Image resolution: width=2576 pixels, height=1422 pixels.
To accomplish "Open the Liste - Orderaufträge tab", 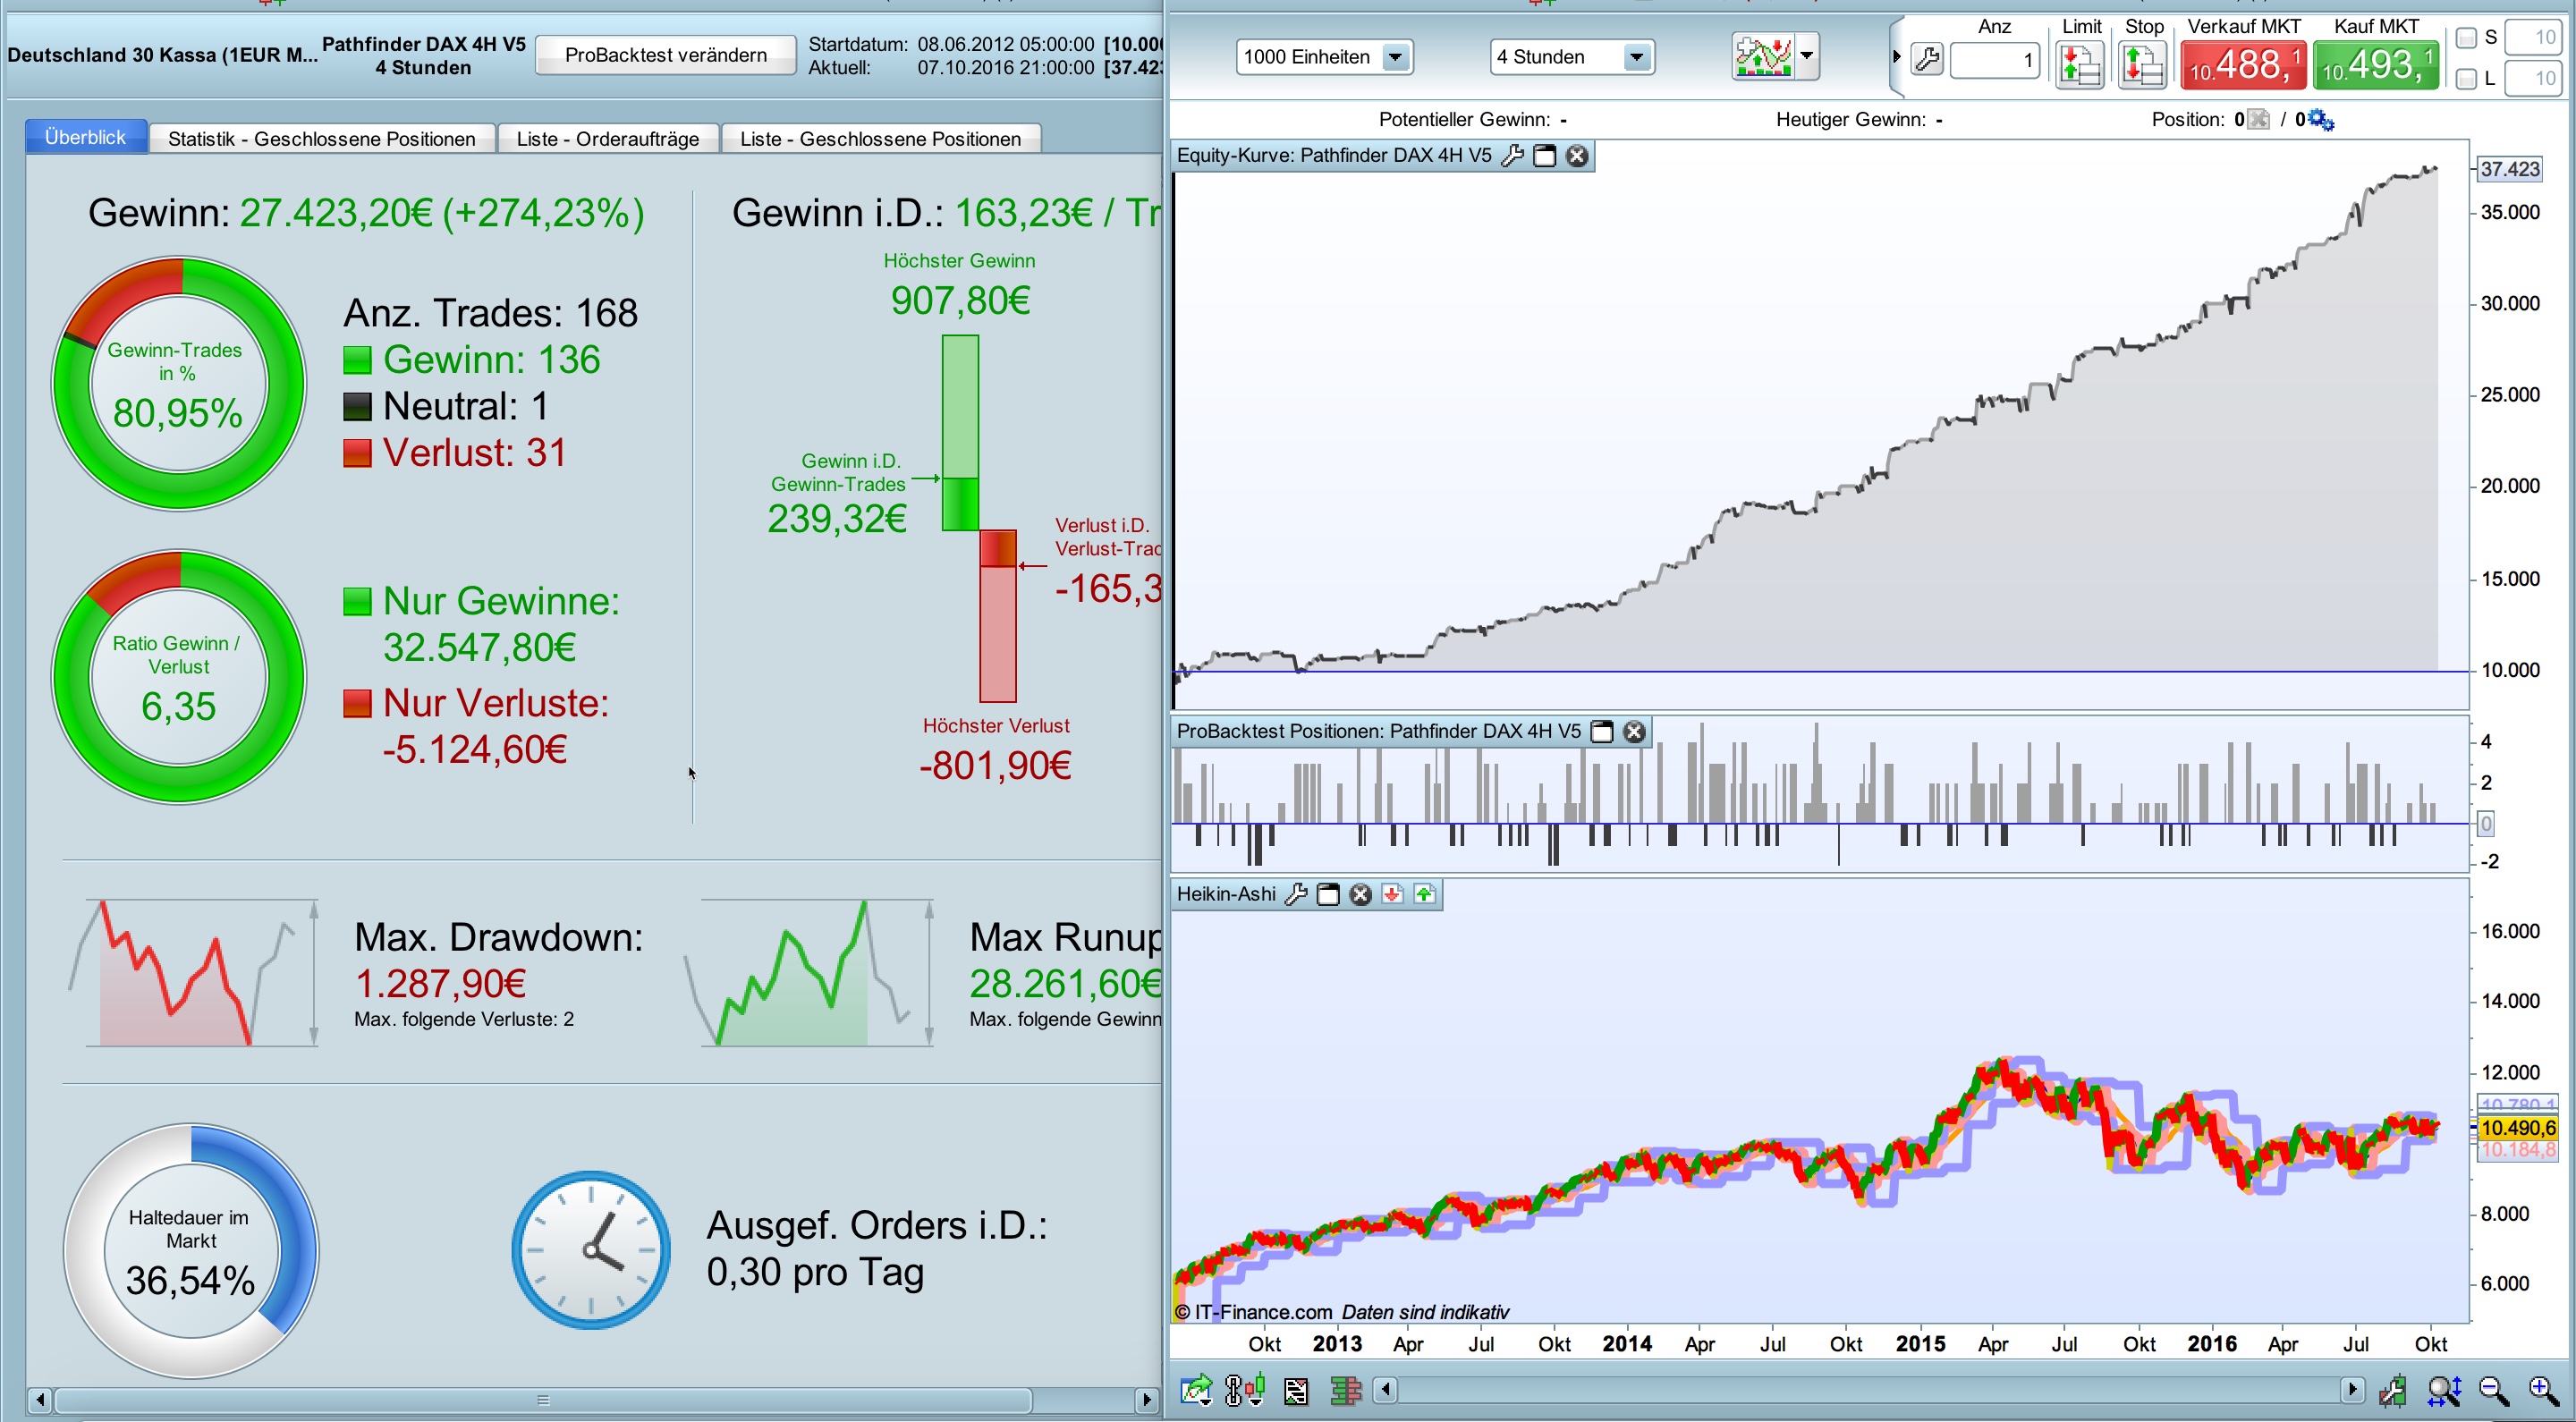I will click(x=607, y=139).
